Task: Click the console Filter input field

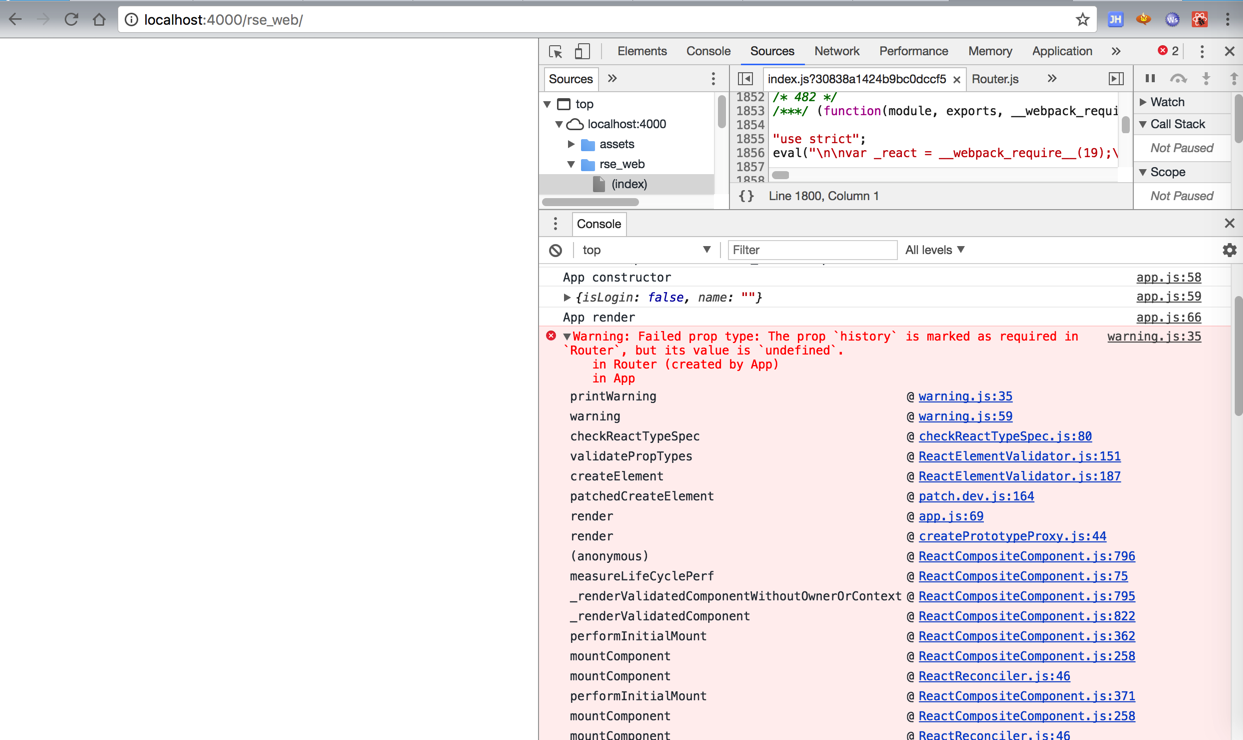Action: coord(811,250)
